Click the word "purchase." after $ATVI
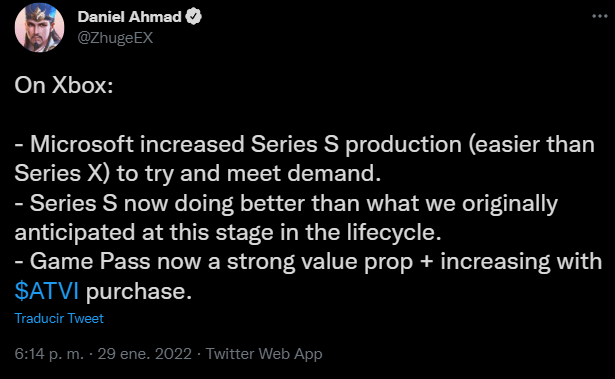 pos(139,292)
